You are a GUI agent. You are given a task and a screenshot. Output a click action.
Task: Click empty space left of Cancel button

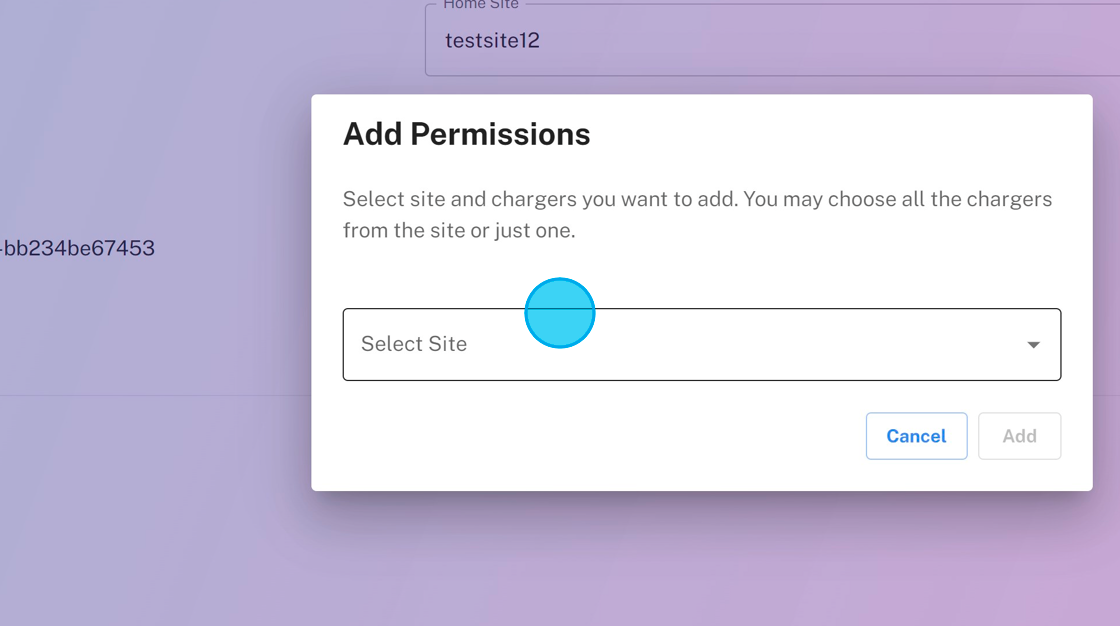click(600, 436)
